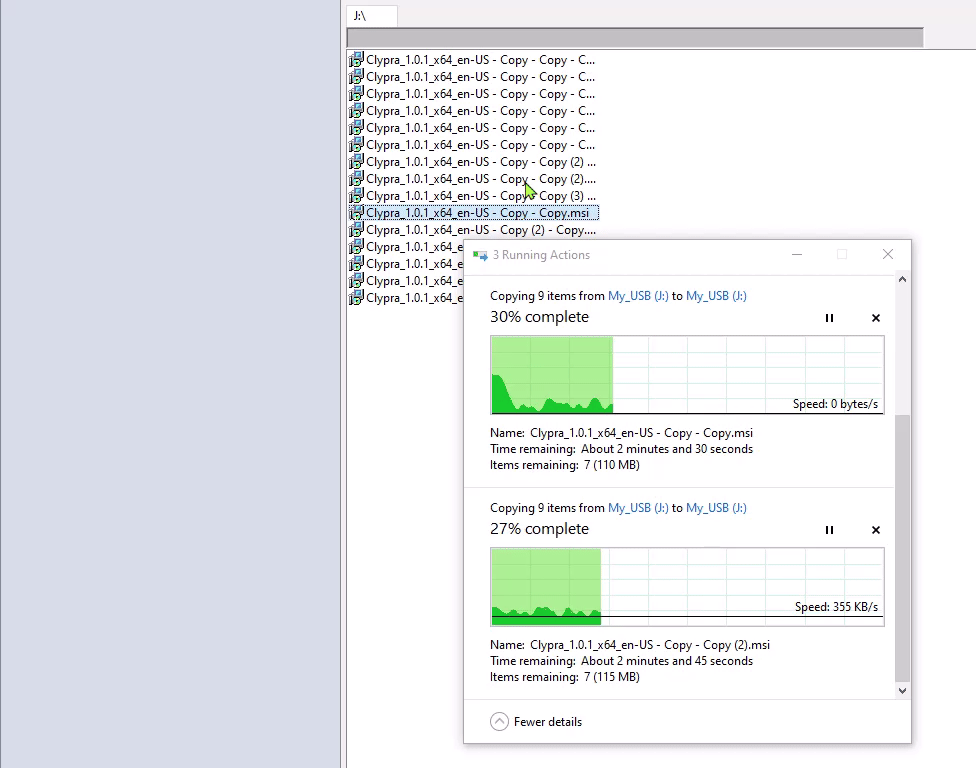The width and height of the screenshot is (976, 768).
Task: Click the Speed: 355 KB/s label
Action: (x=836, y=607)
